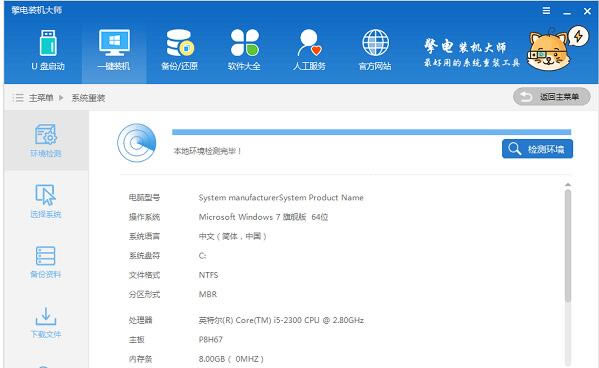Open 人工服务 manual support
This screenshot has height=368, width=599.
pyautogui.click(x=309, y=50)
